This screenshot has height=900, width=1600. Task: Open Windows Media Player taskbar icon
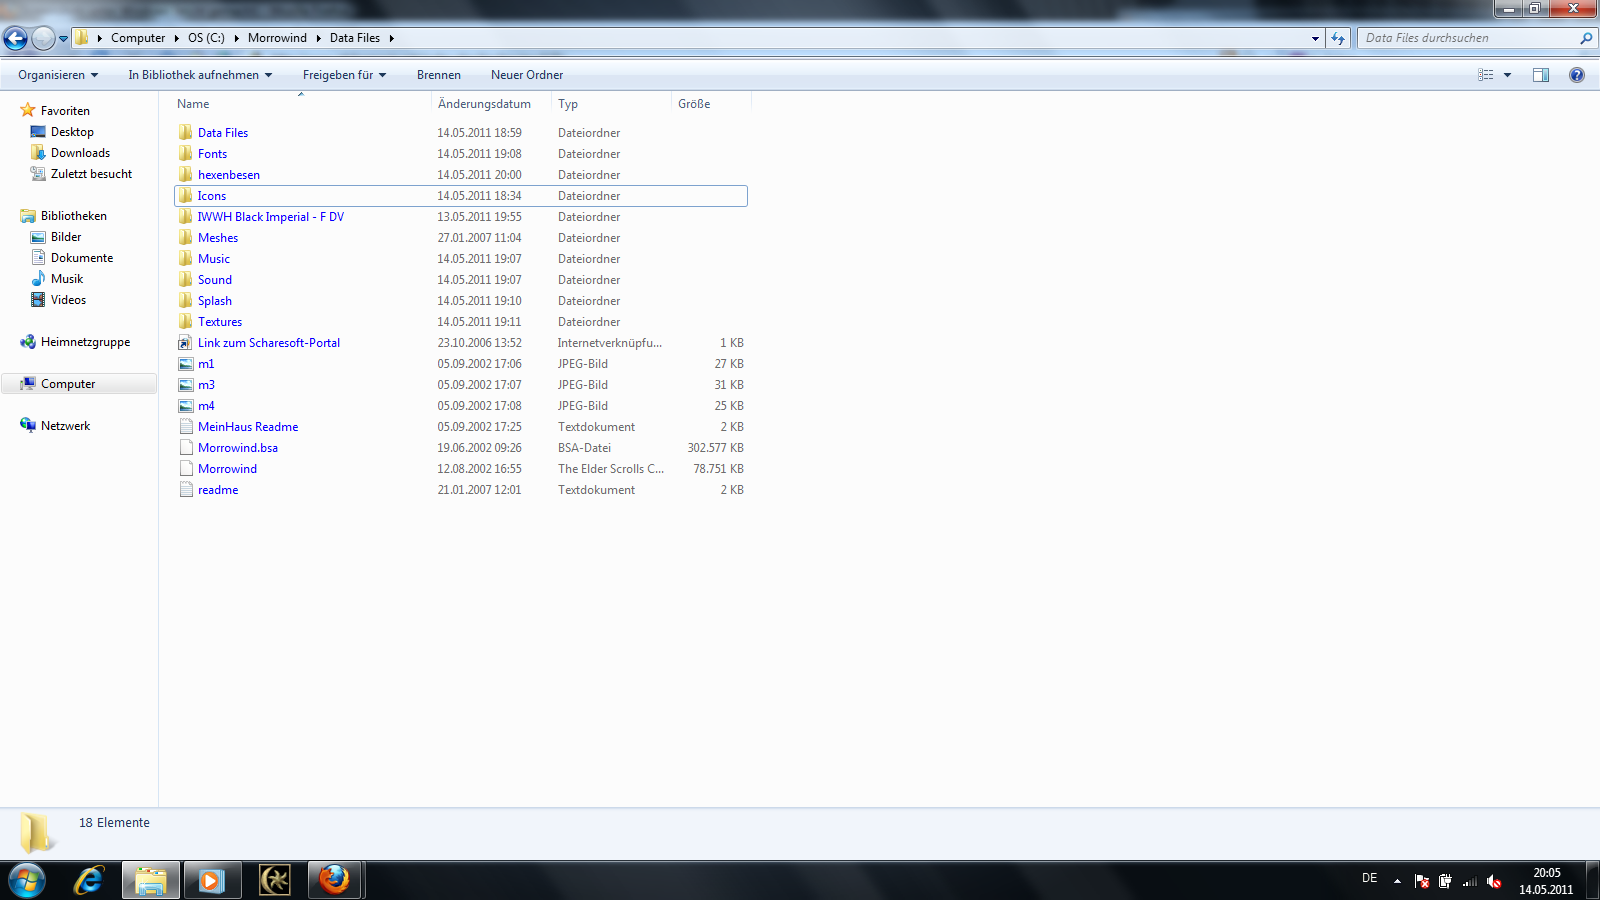click(211, 880)
